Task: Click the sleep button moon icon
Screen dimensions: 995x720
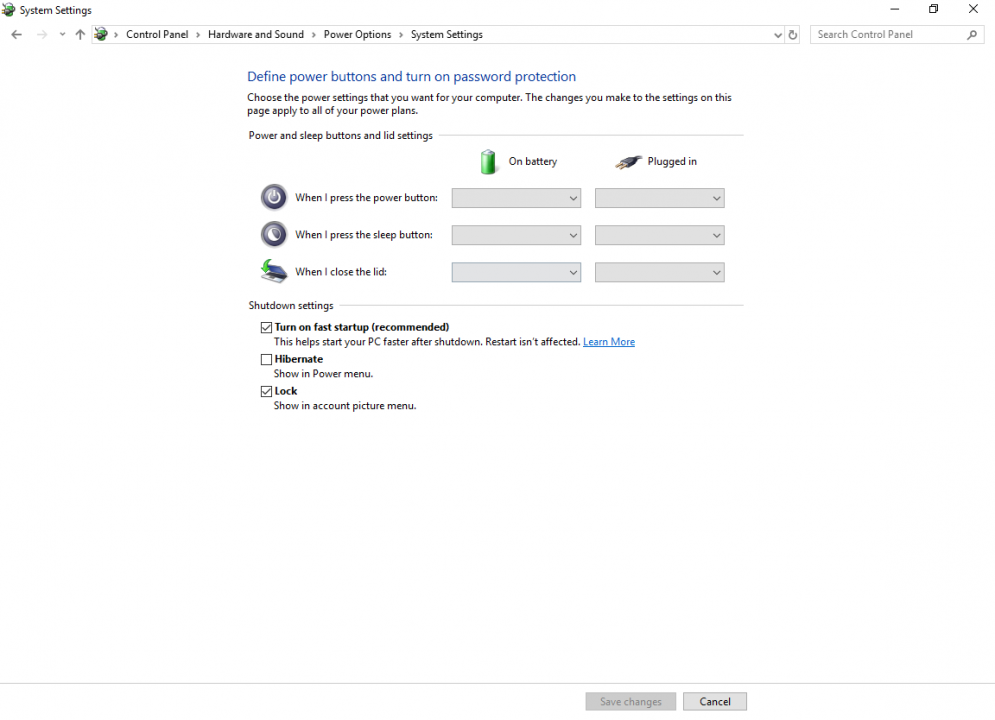Action: tap(274, 234)
